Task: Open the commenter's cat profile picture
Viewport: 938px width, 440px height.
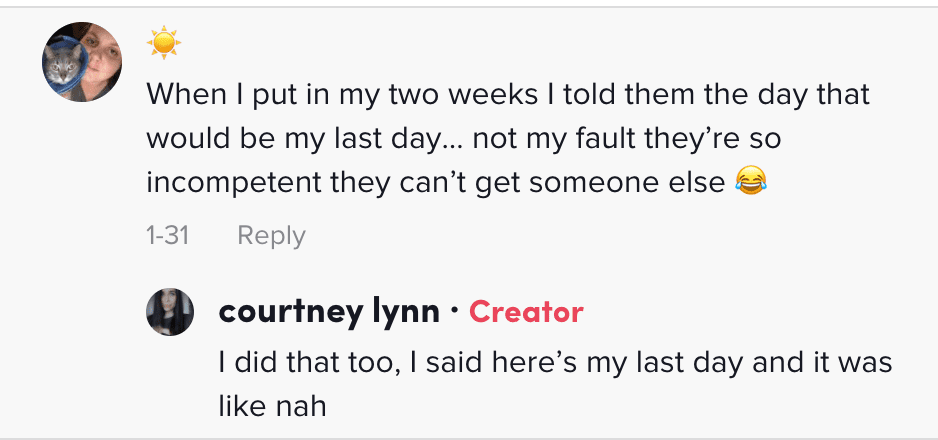Action: tap(82, 62)
